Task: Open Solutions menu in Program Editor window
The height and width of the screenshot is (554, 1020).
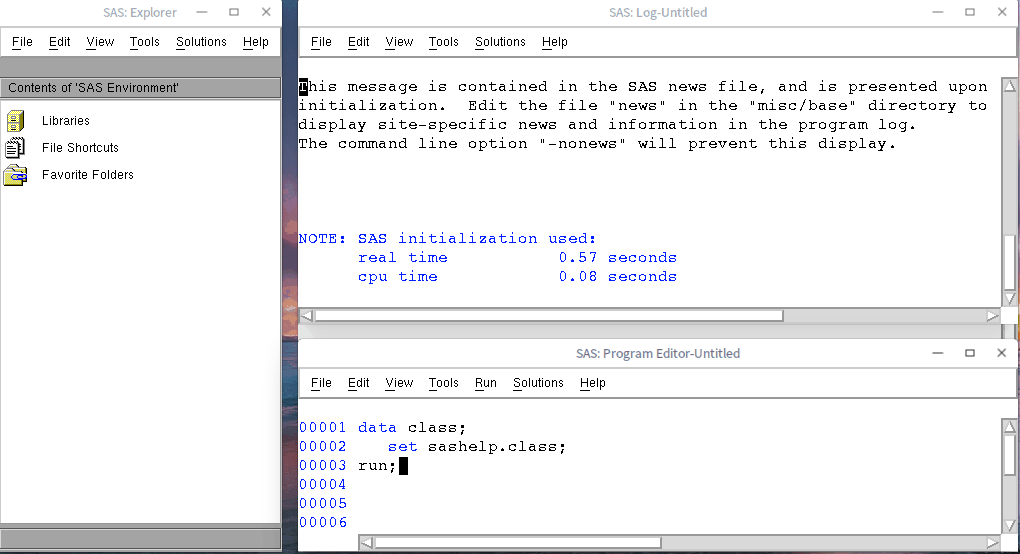Action: pos(538,383)
